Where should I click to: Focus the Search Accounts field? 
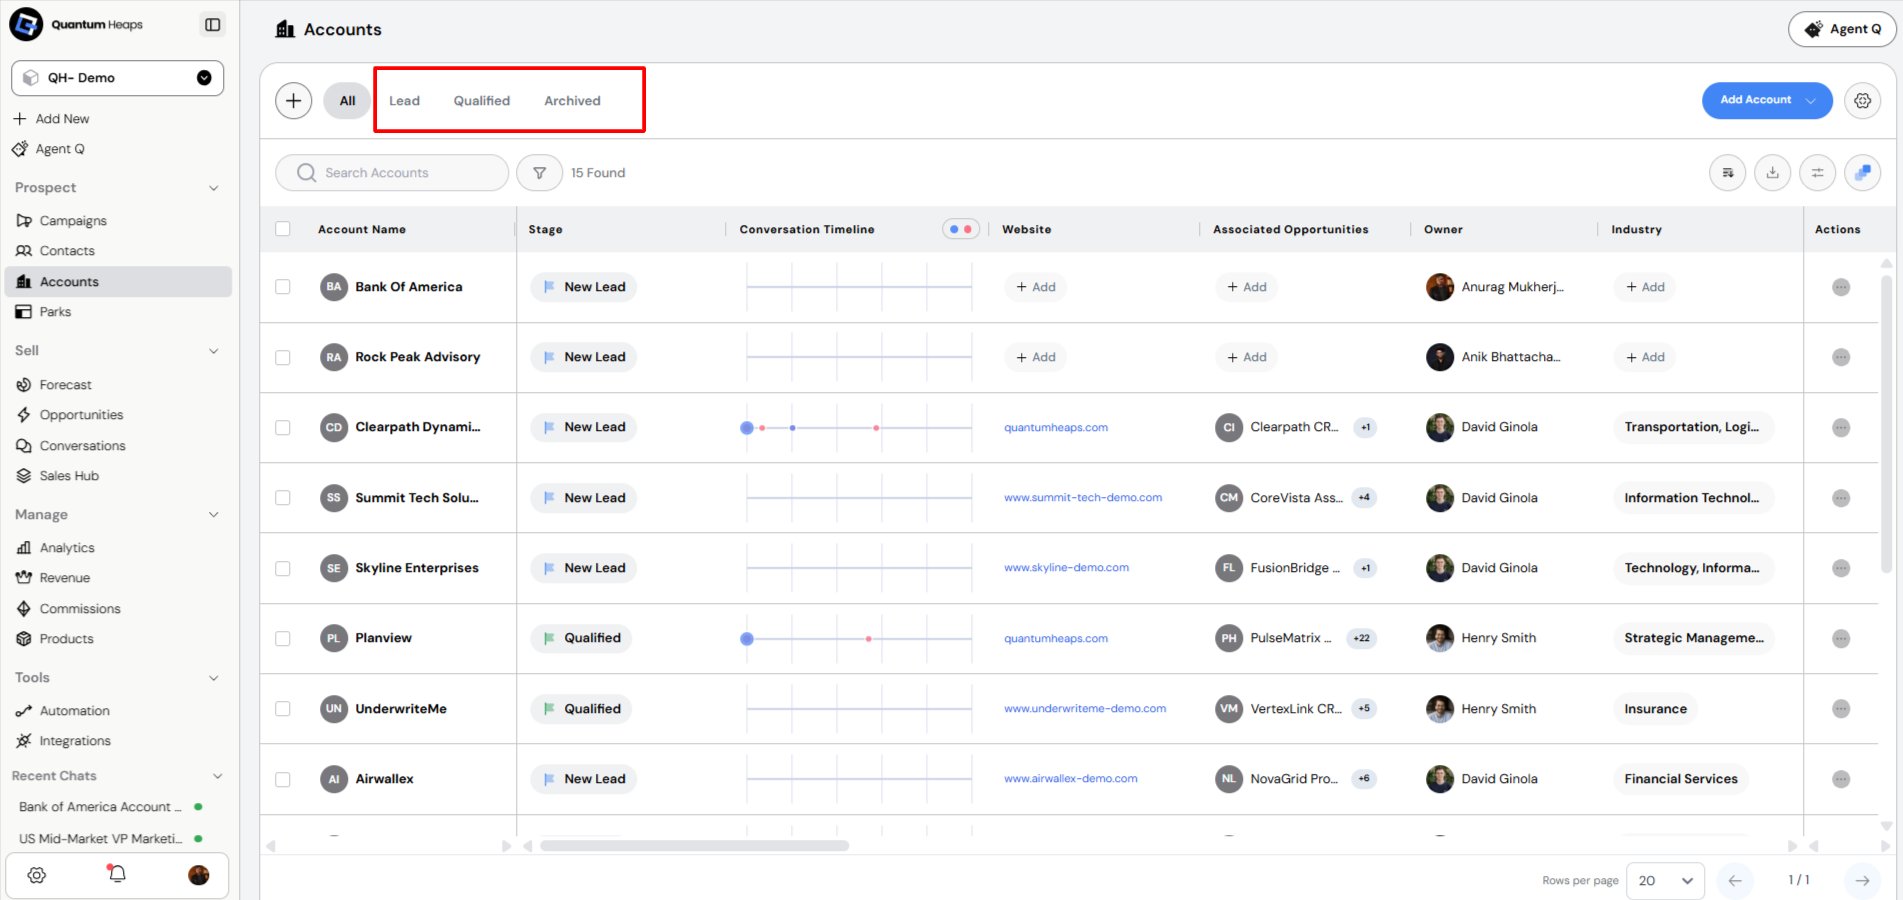[392, 173]
